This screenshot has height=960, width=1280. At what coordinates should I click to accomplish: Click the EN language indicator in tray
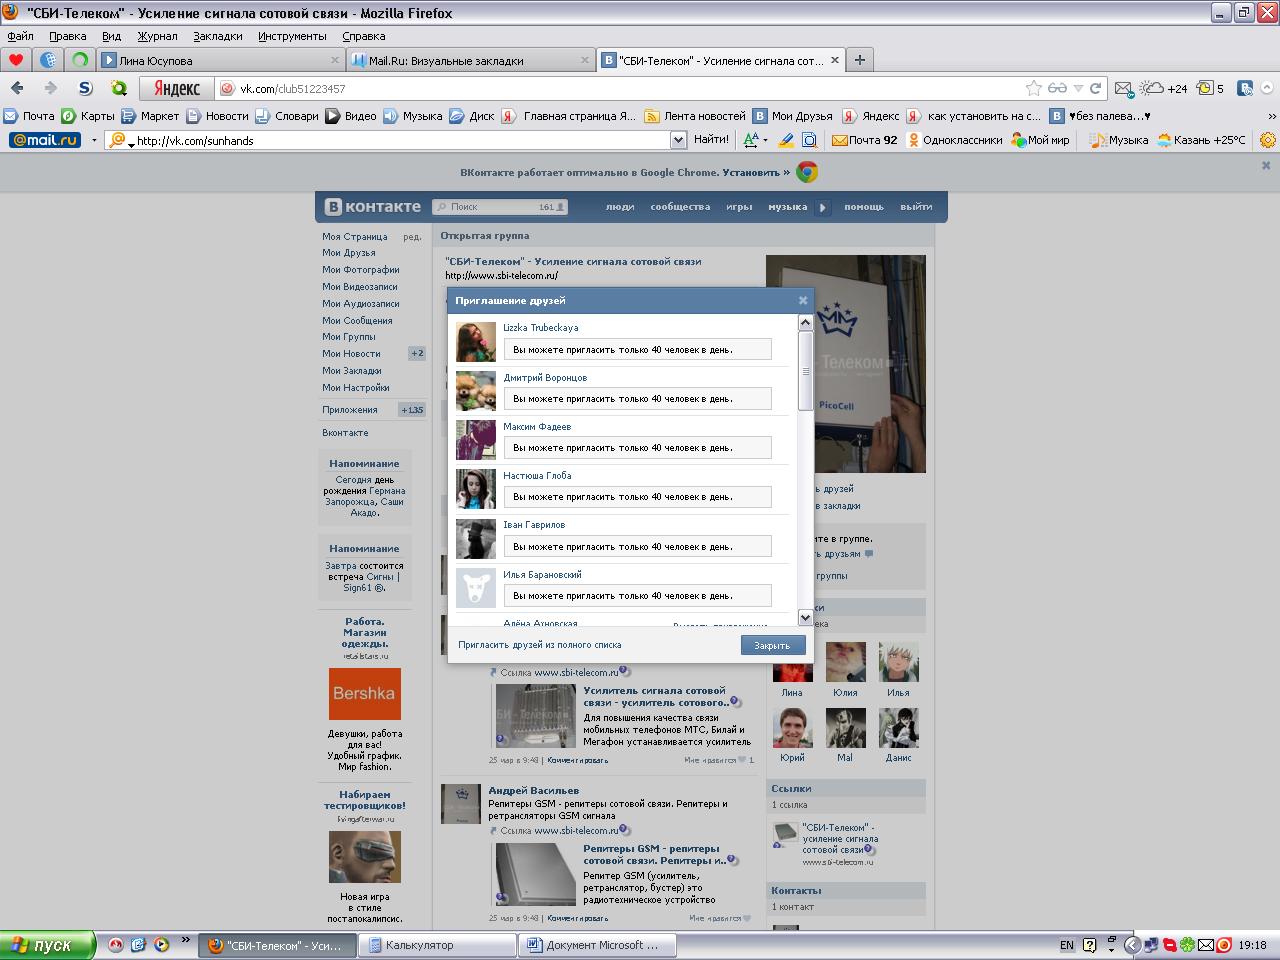[x=1067, y=945]
